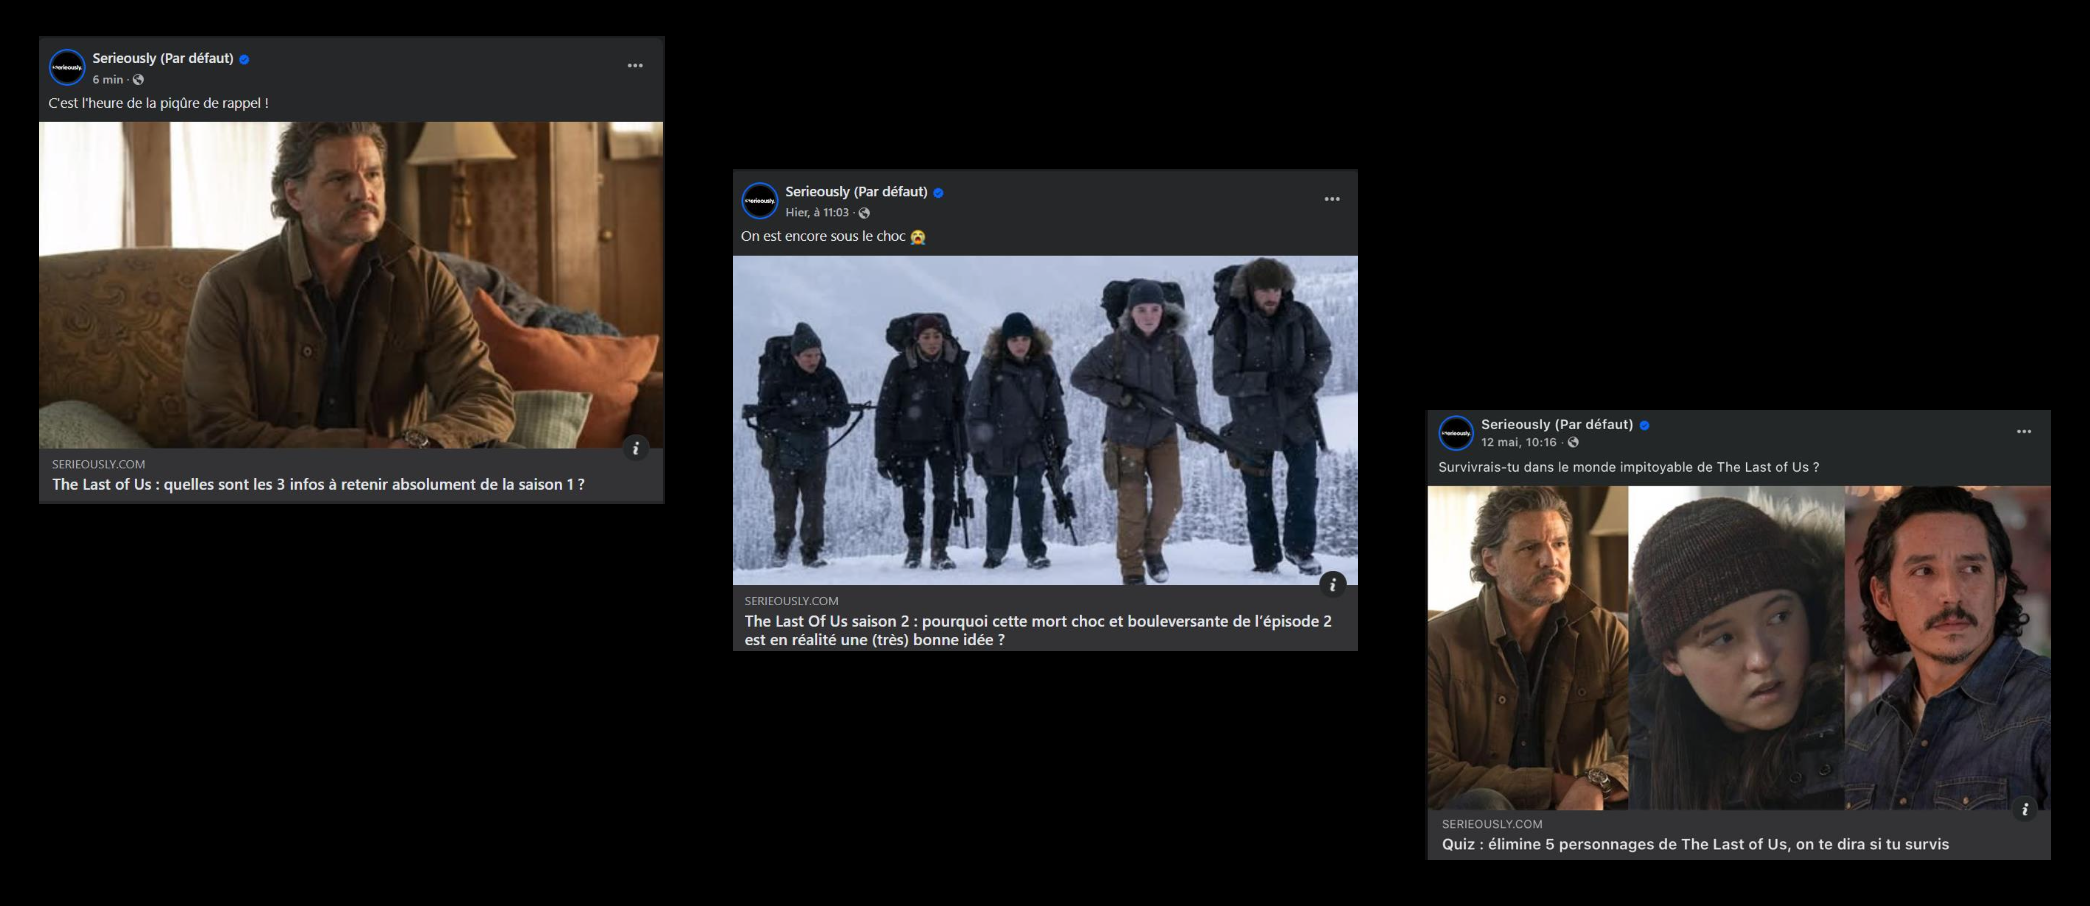Click the globe privacy icon beside "Hier, à 11:03"

pyautogui.click(x=864, y=213)
